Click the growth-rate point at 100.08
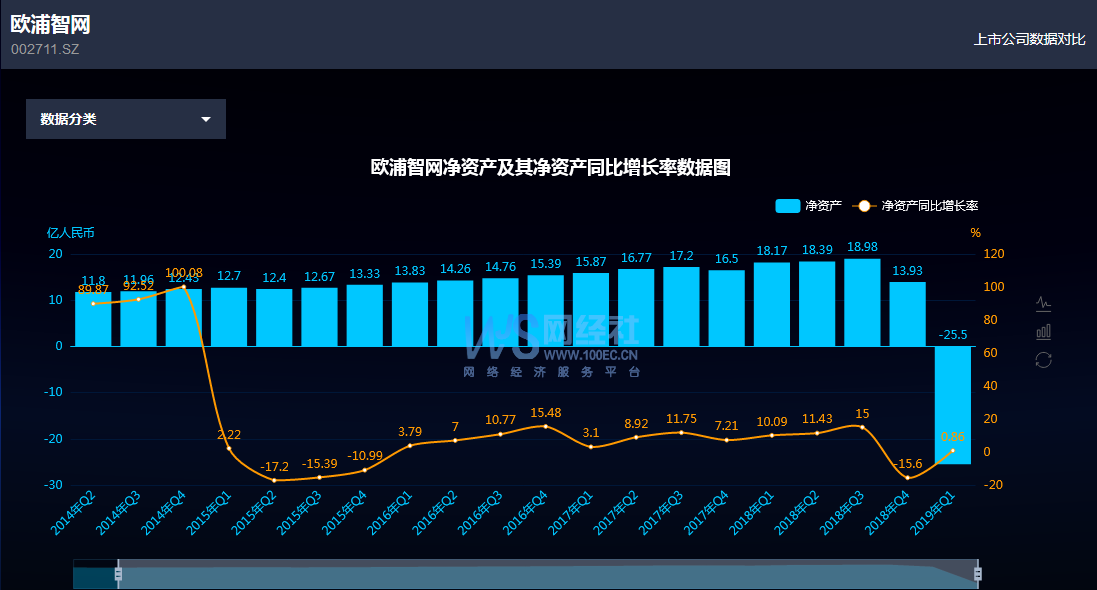The width and height of the screenshot is (1097, 590). 184,286
